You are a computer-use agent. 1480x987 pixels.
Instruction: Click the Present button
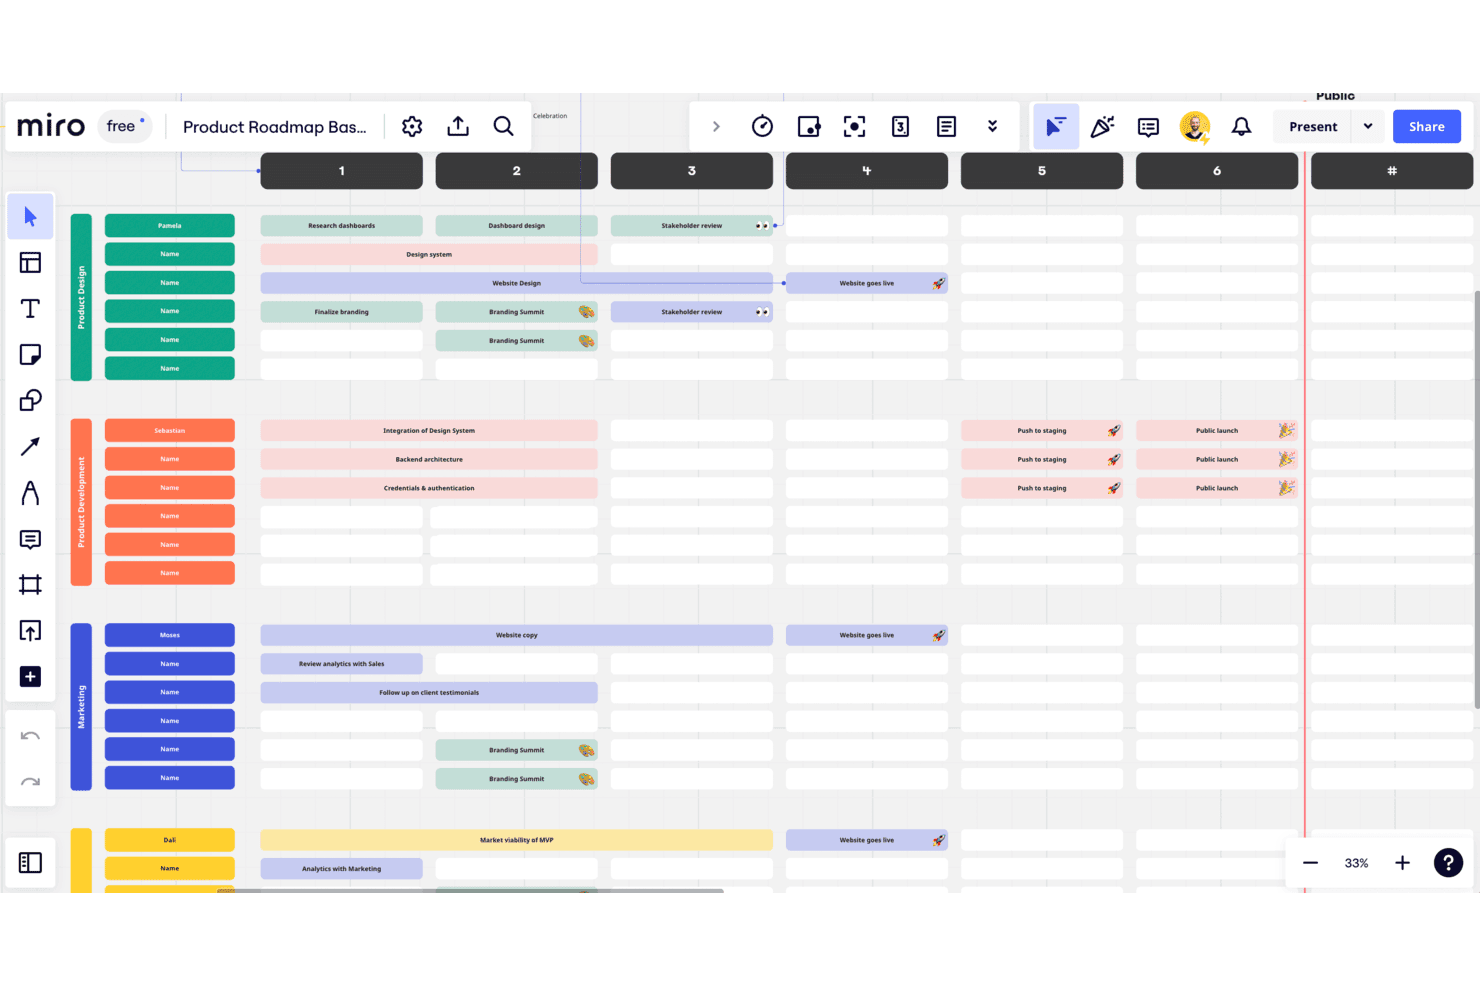coord(1313,127)
